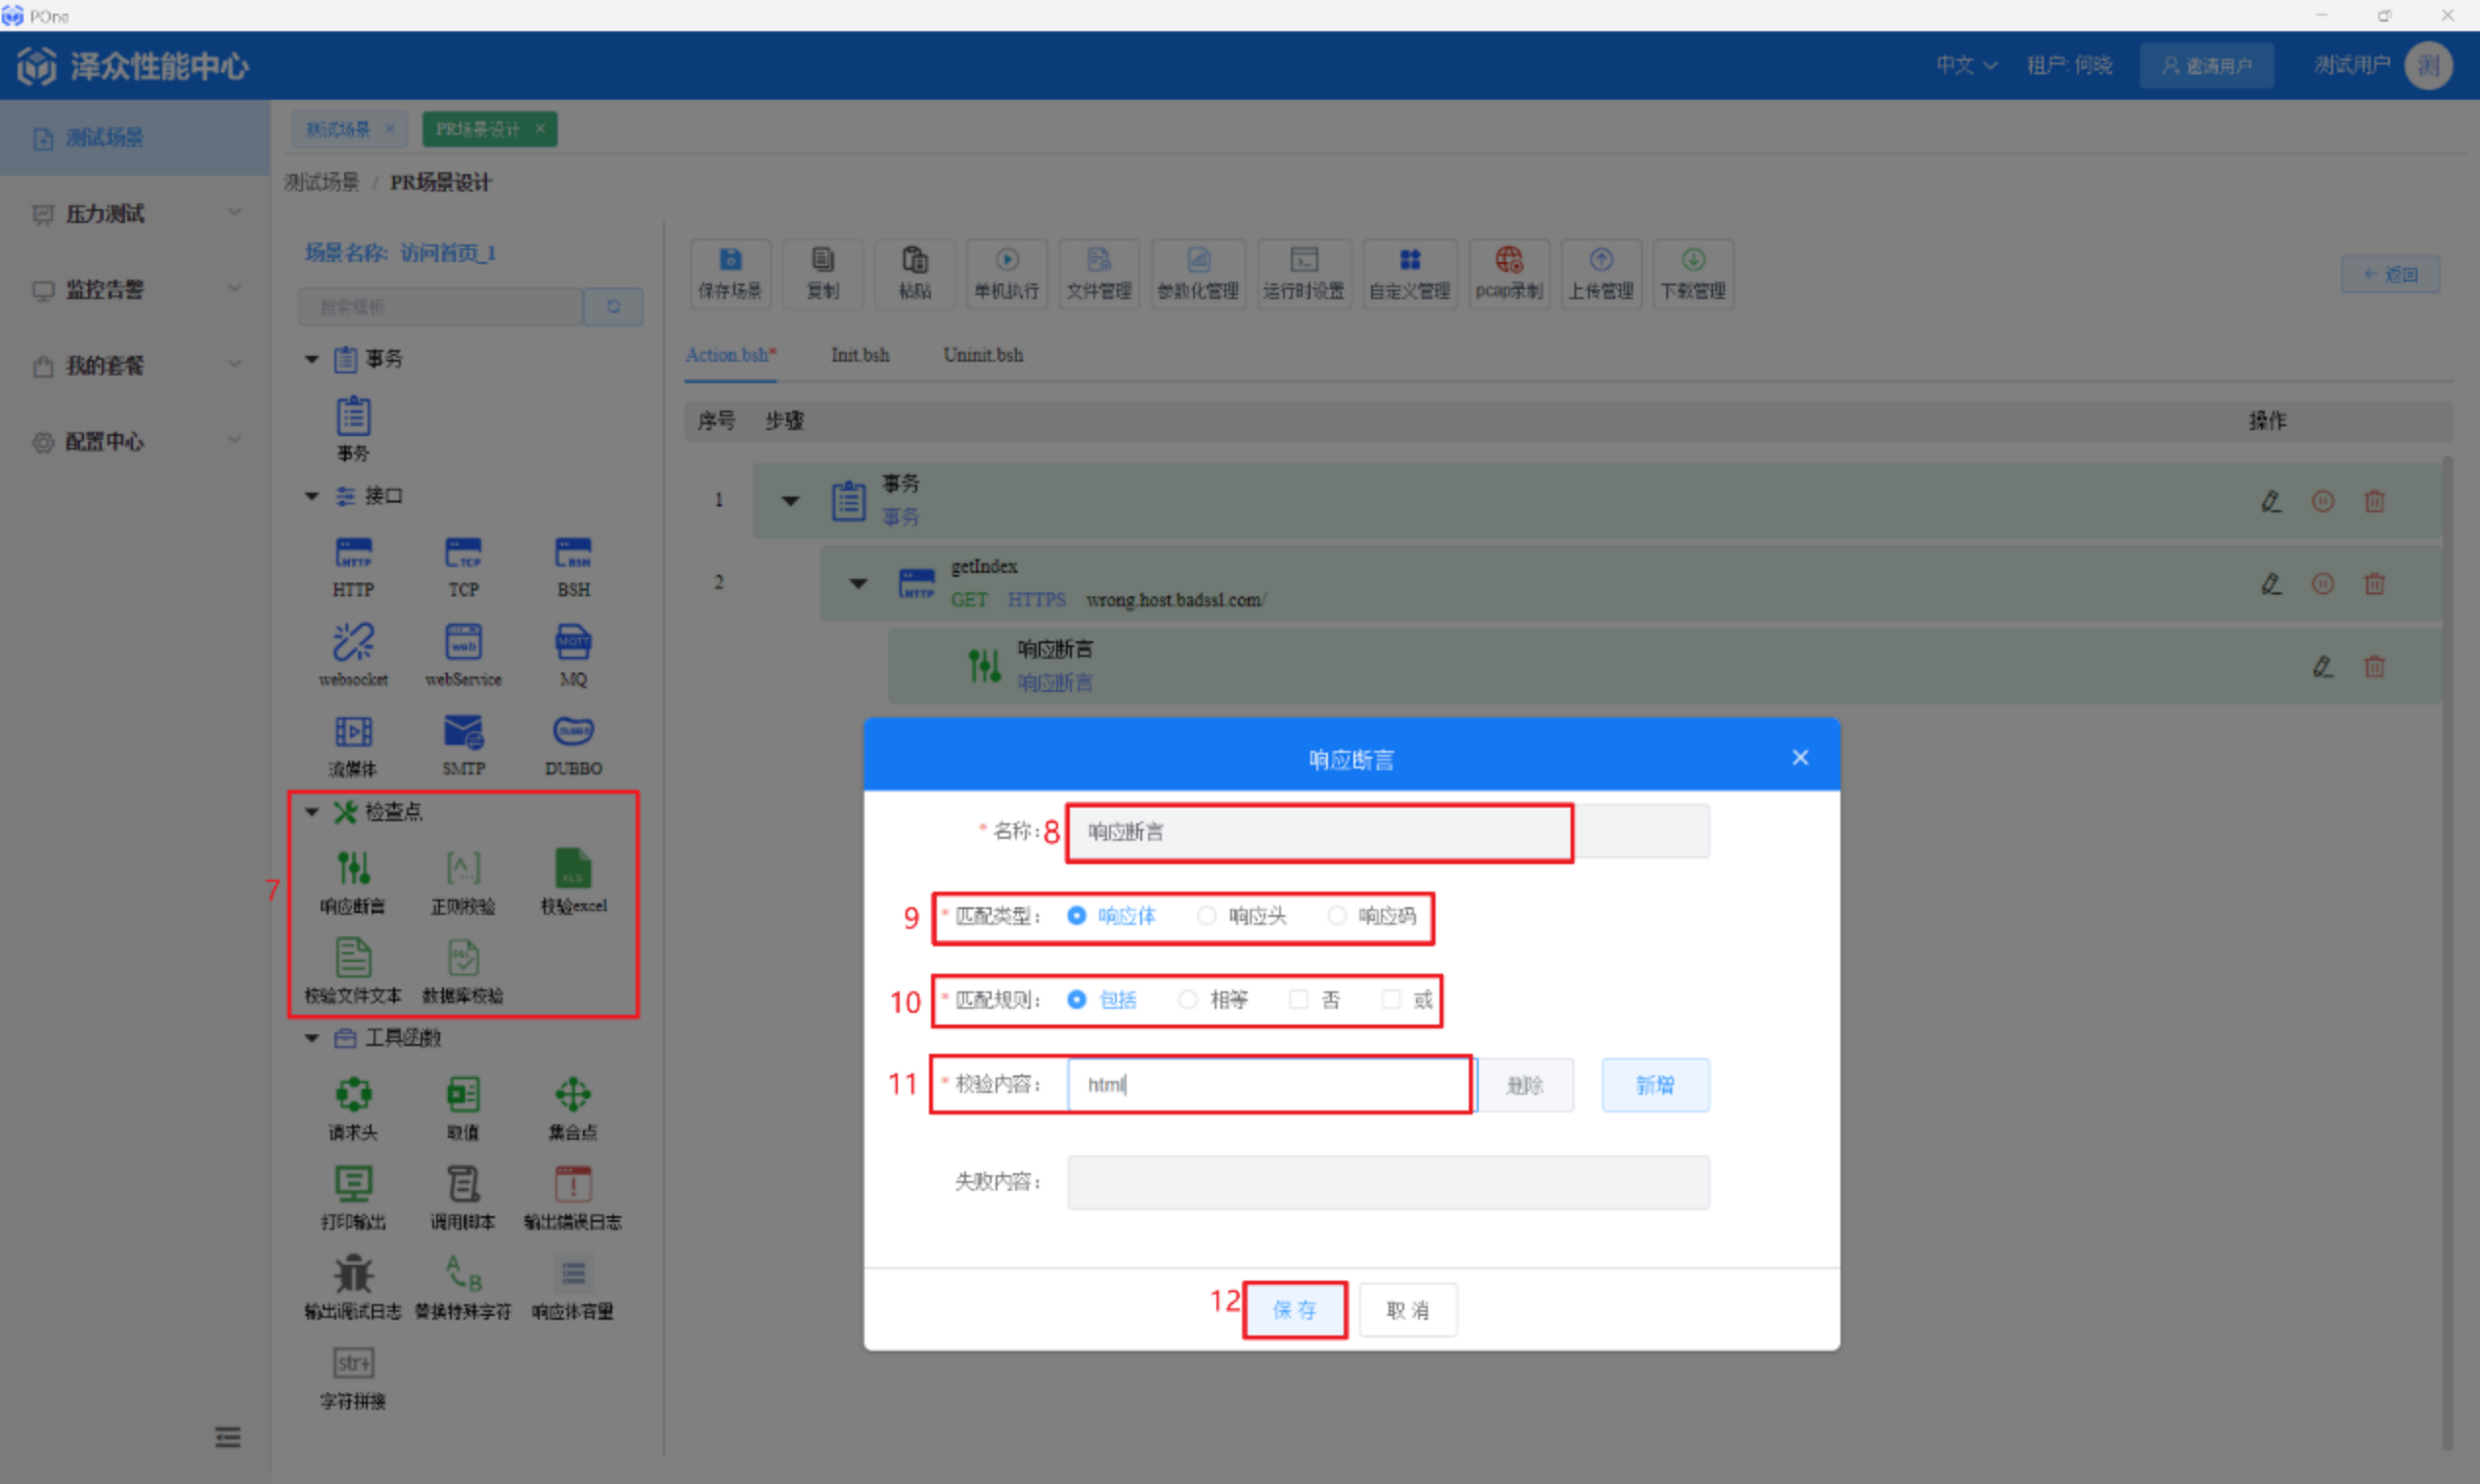Tick the 否 checkbox in match rule

click(1298, 999)
